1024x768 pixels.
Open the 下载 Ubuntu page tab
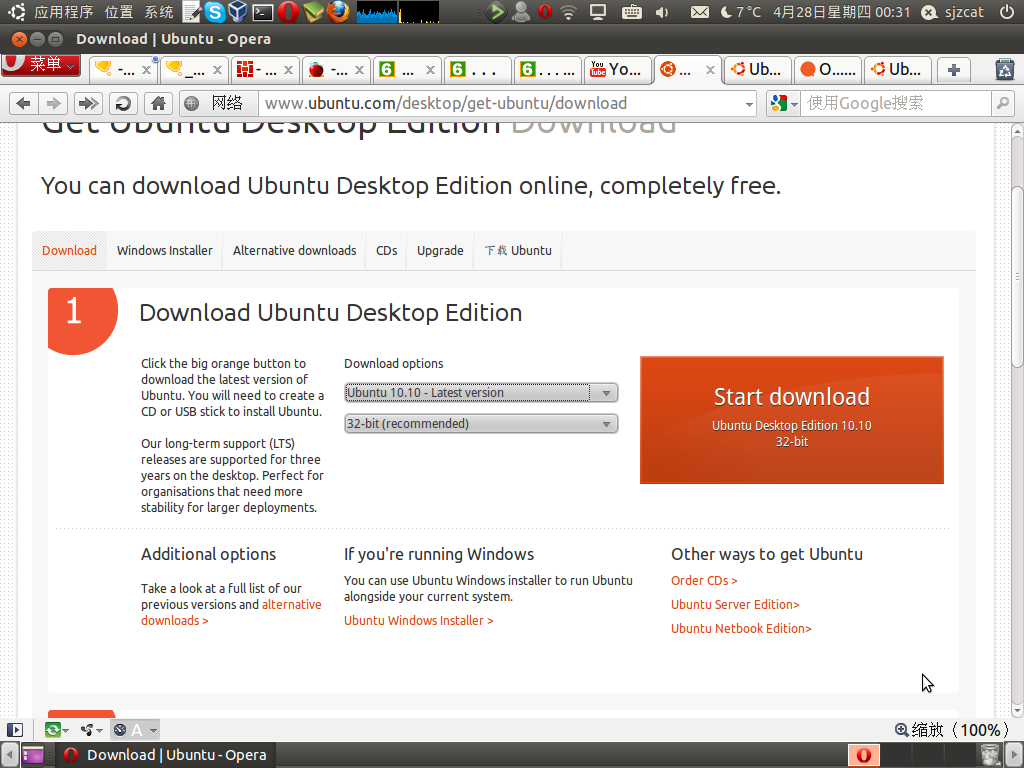point(519,251)
